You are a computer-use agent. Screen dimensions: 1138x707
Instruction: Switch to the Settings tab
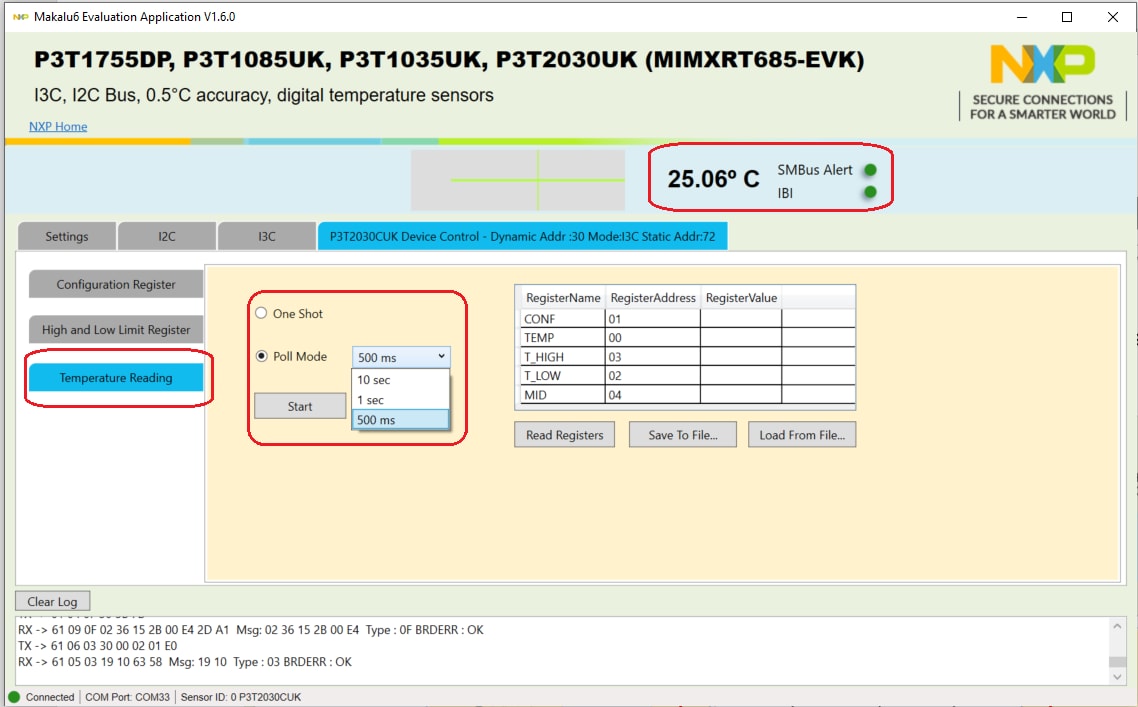(x=67, y=237)
